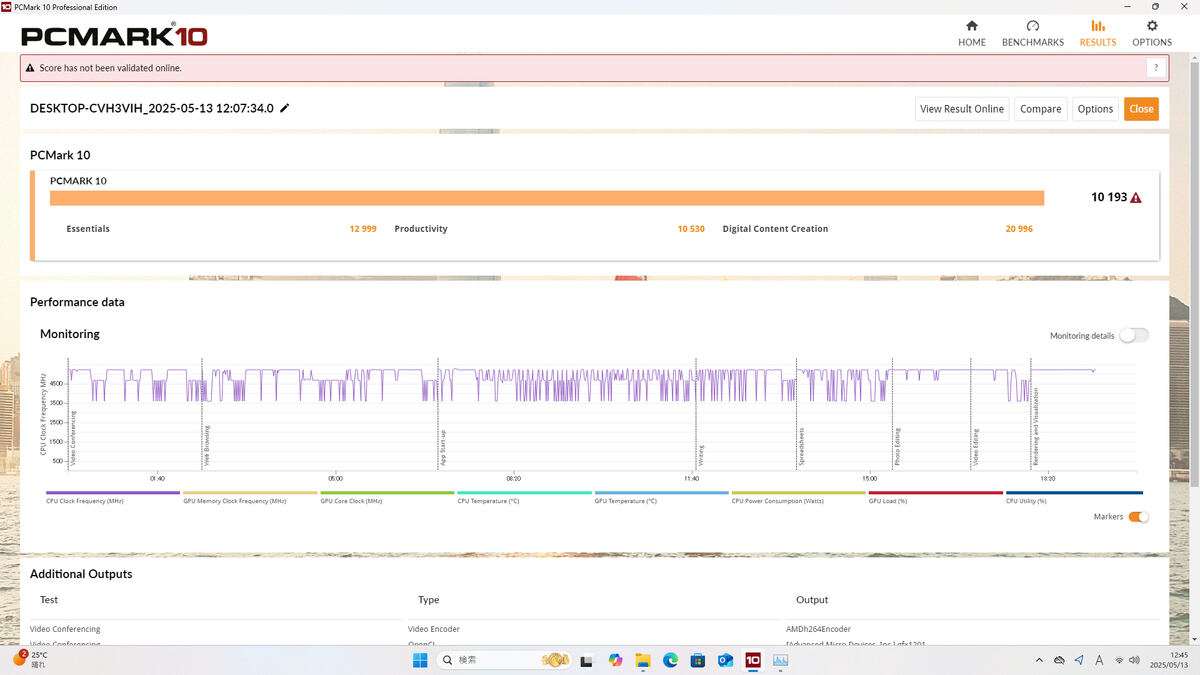Expand hidden system tray icons chevron

pos(1037,660)
